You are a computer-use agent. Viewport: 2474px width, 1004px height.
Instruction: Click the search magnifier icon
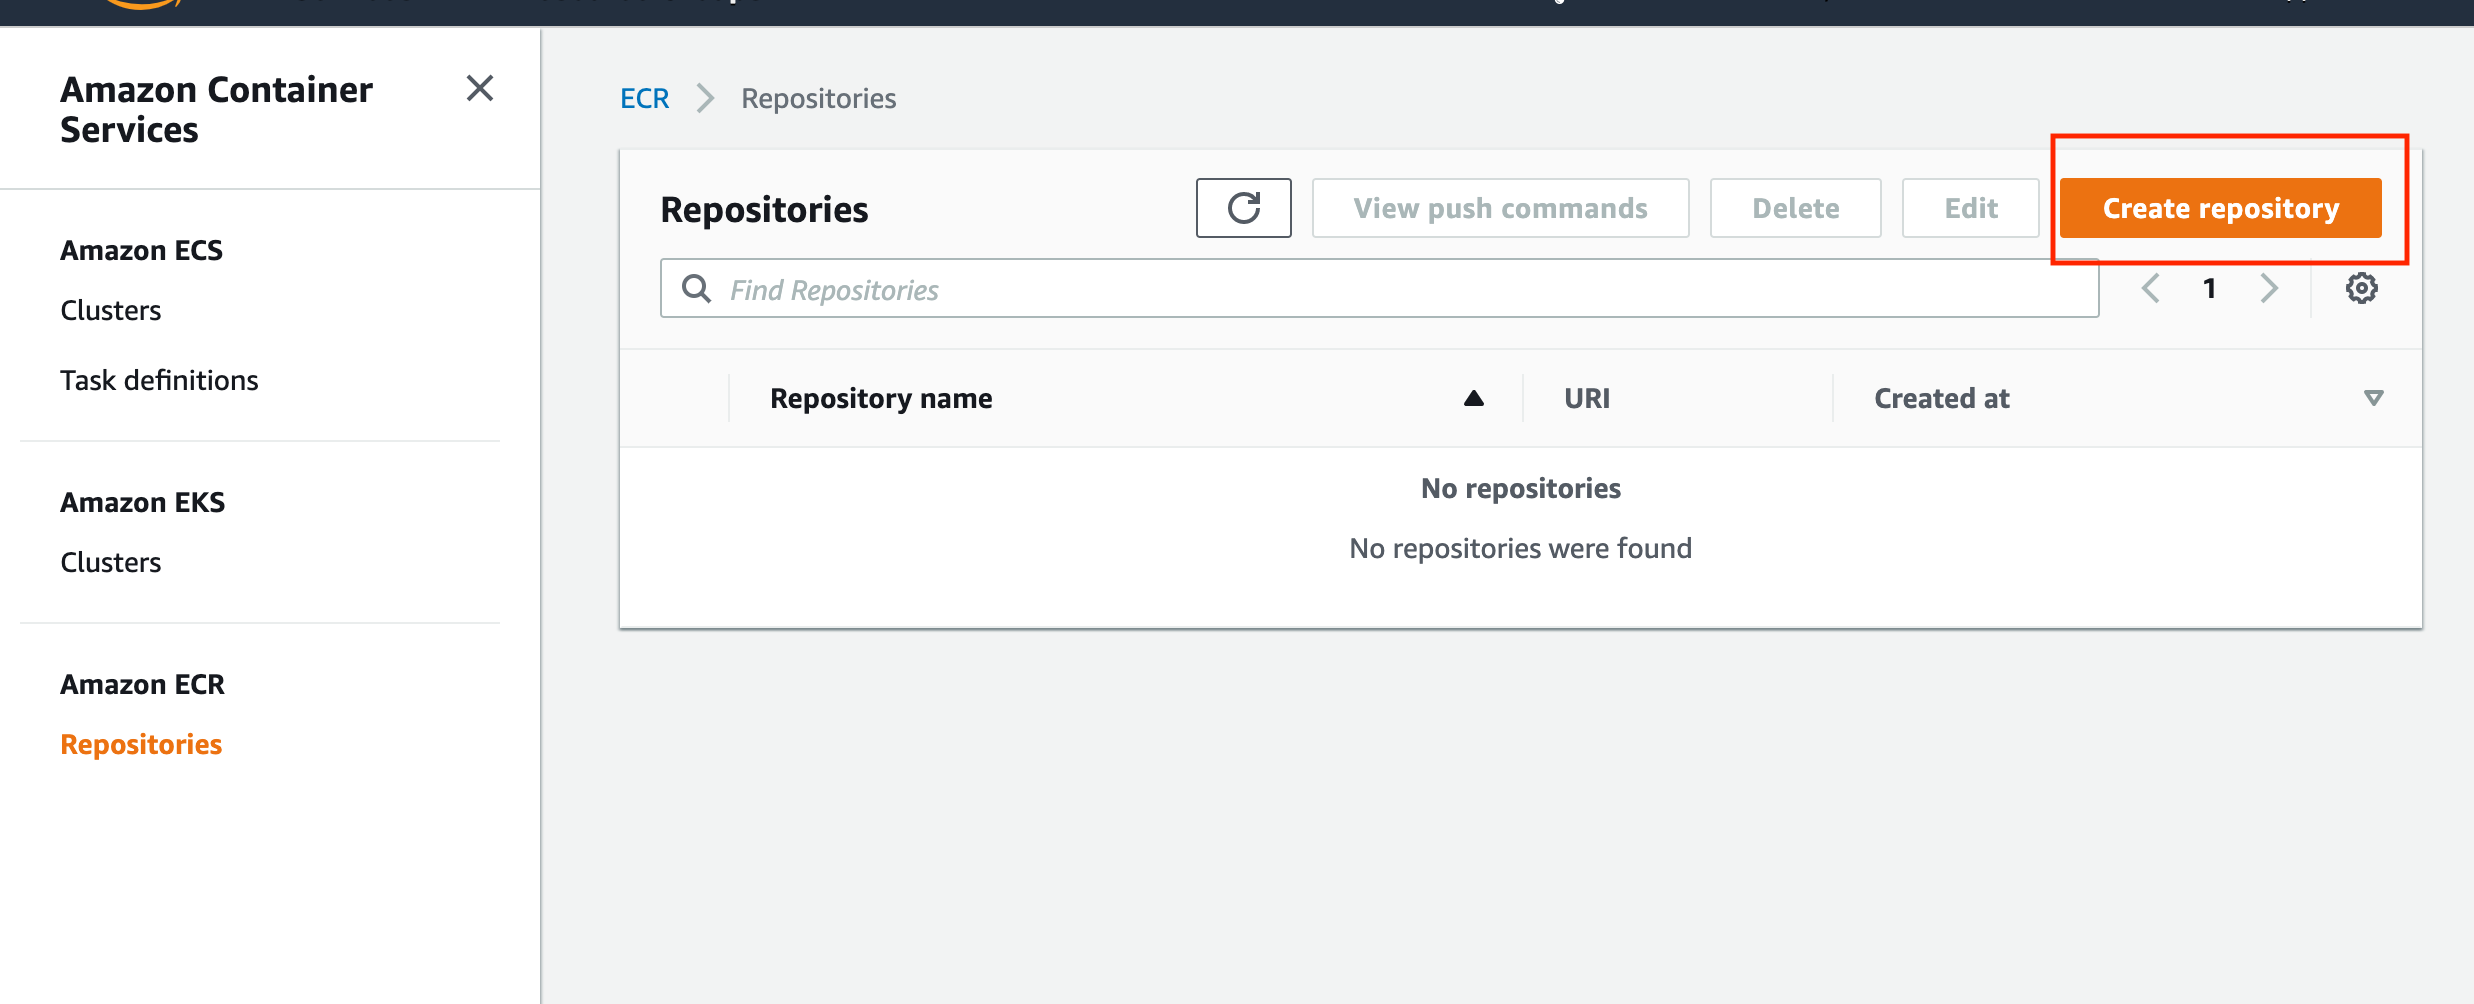(x=696, y=289)
